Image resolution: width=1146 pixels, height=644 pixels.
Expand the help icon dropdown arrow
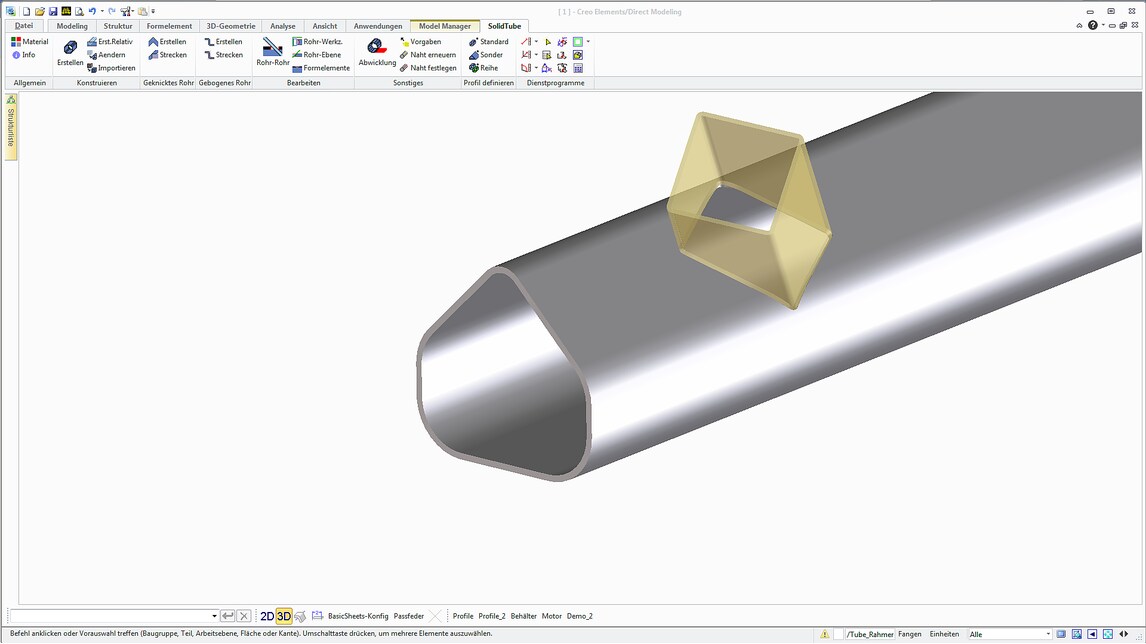point(1103,26)
